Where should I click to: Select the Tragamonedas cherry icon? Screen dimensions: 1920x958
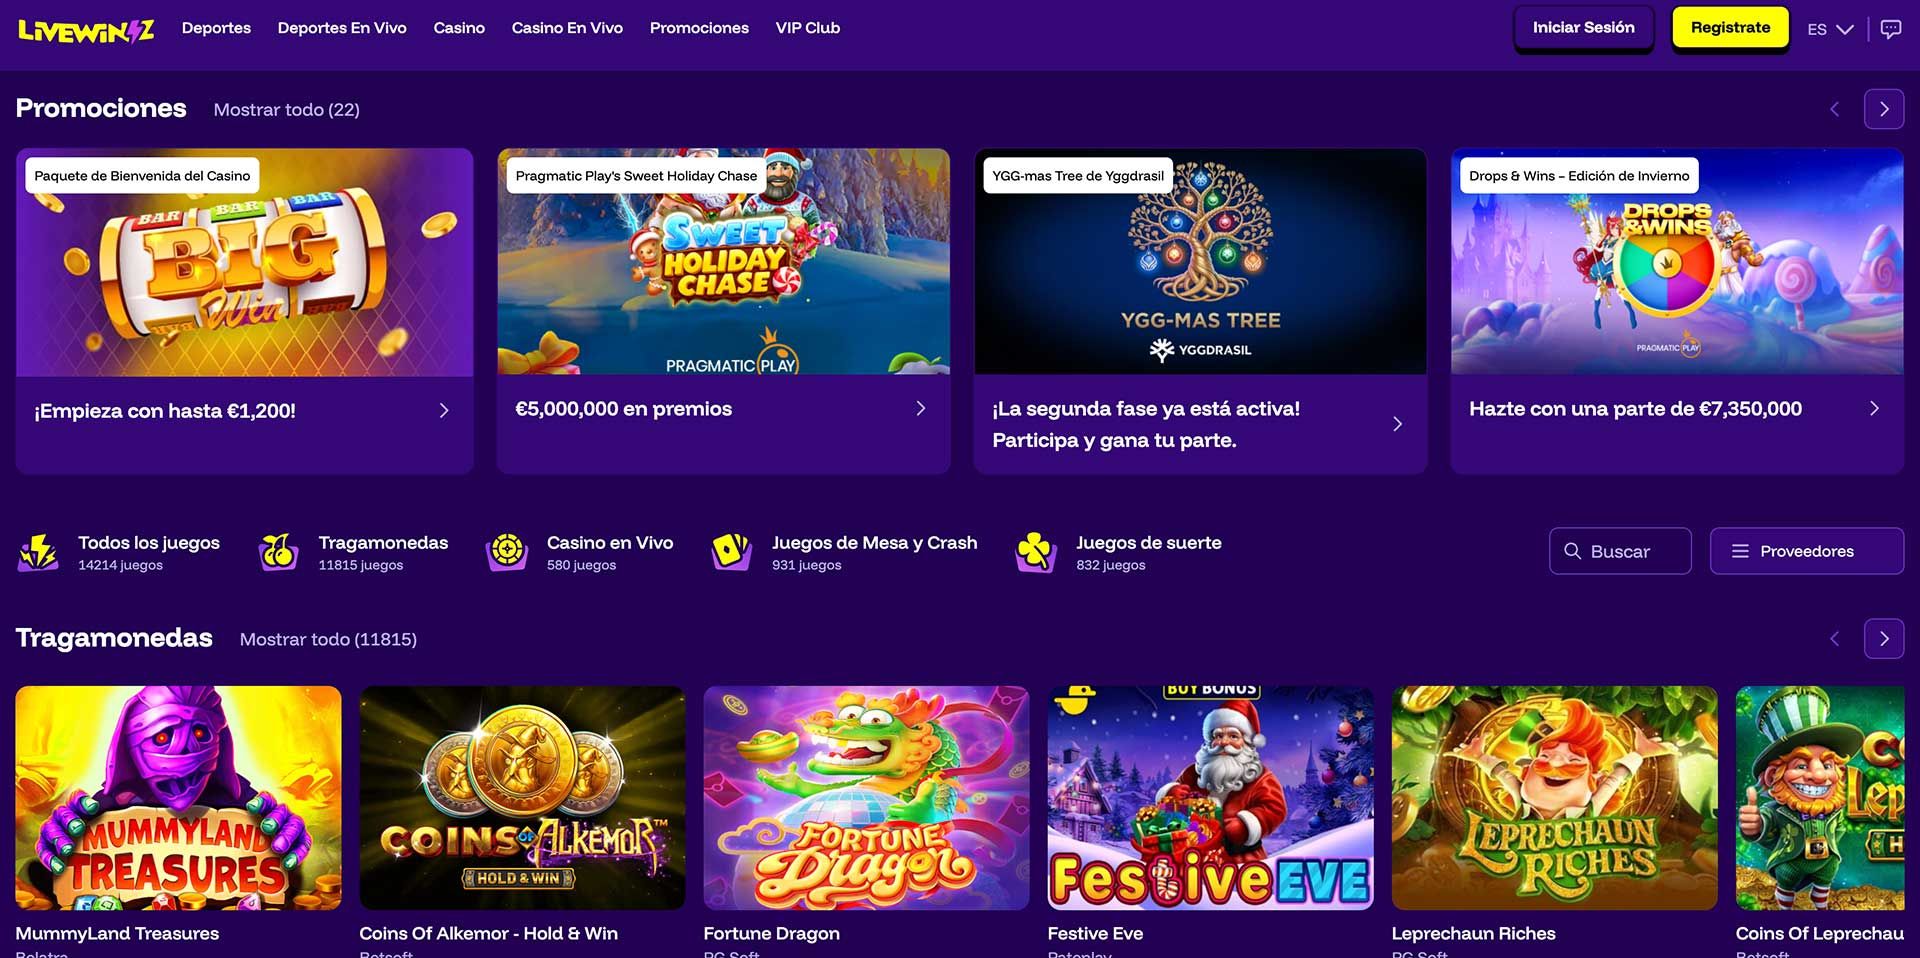tap(279, 552)
